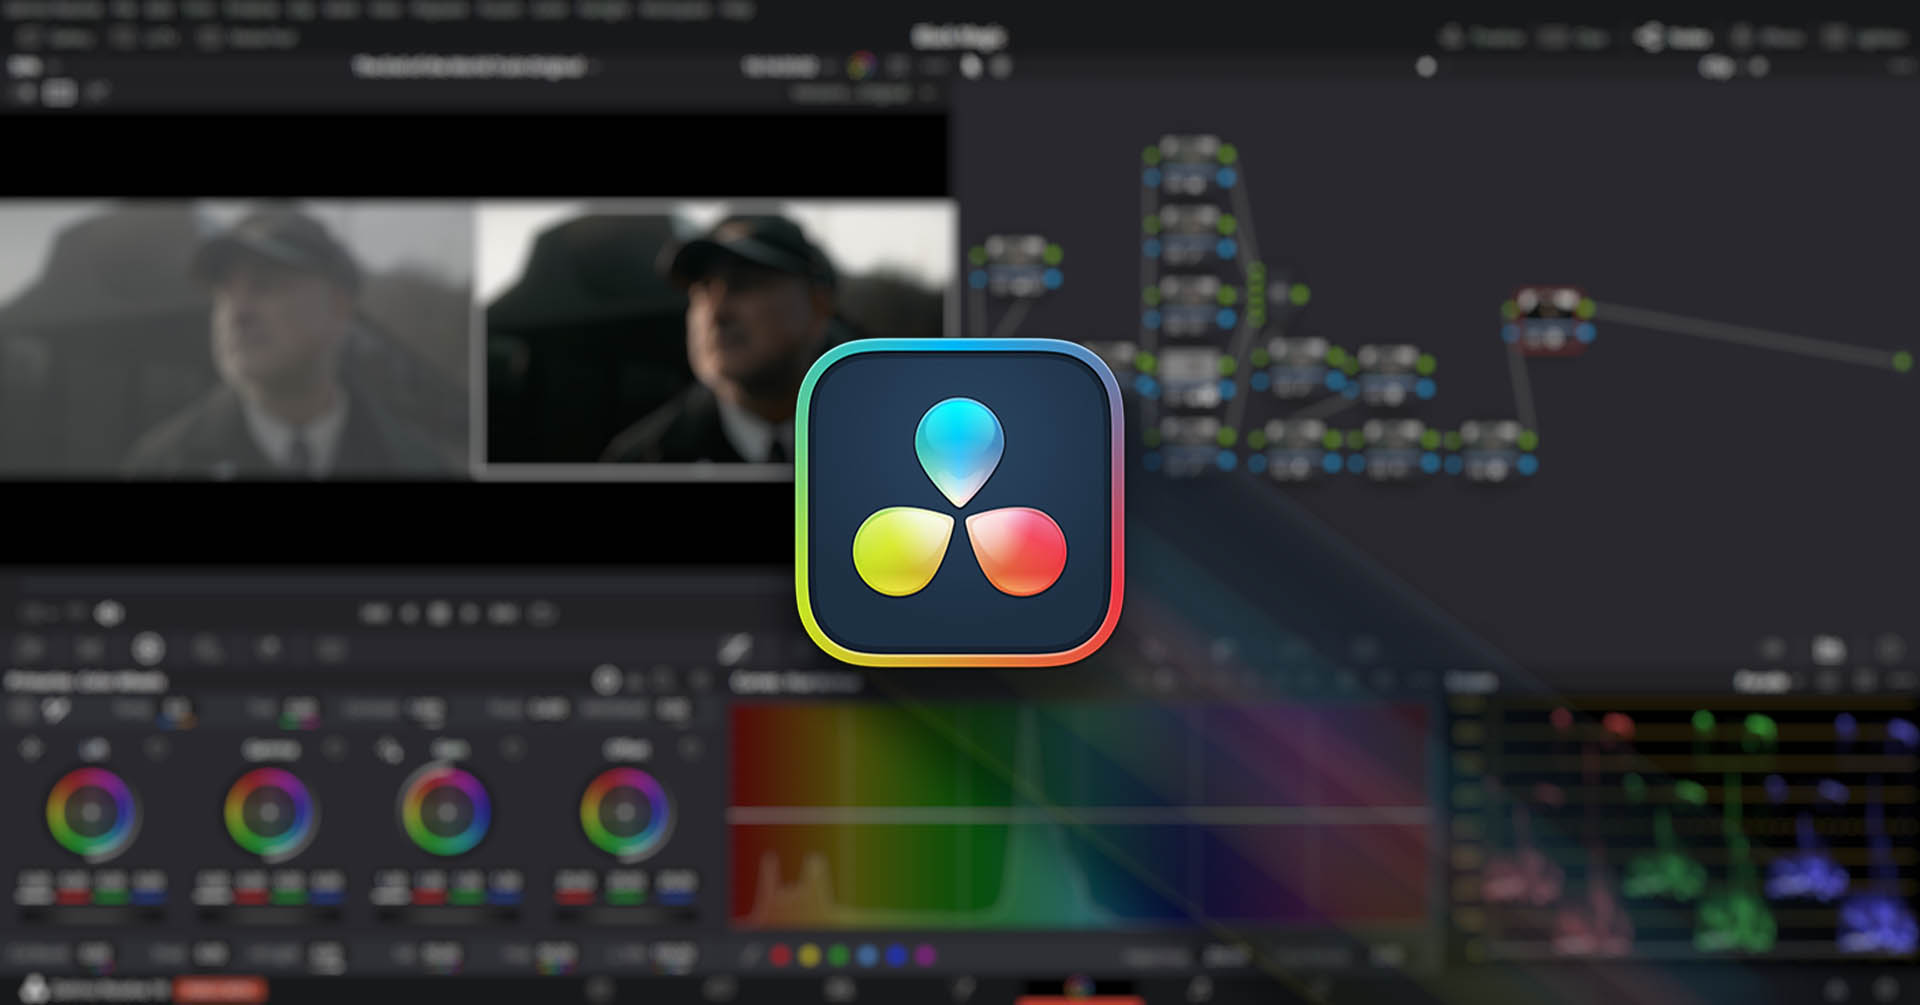Click the red badge beside DaVinci Resolve name
The image size is (1920, 1005).
(x=219, y=989)
